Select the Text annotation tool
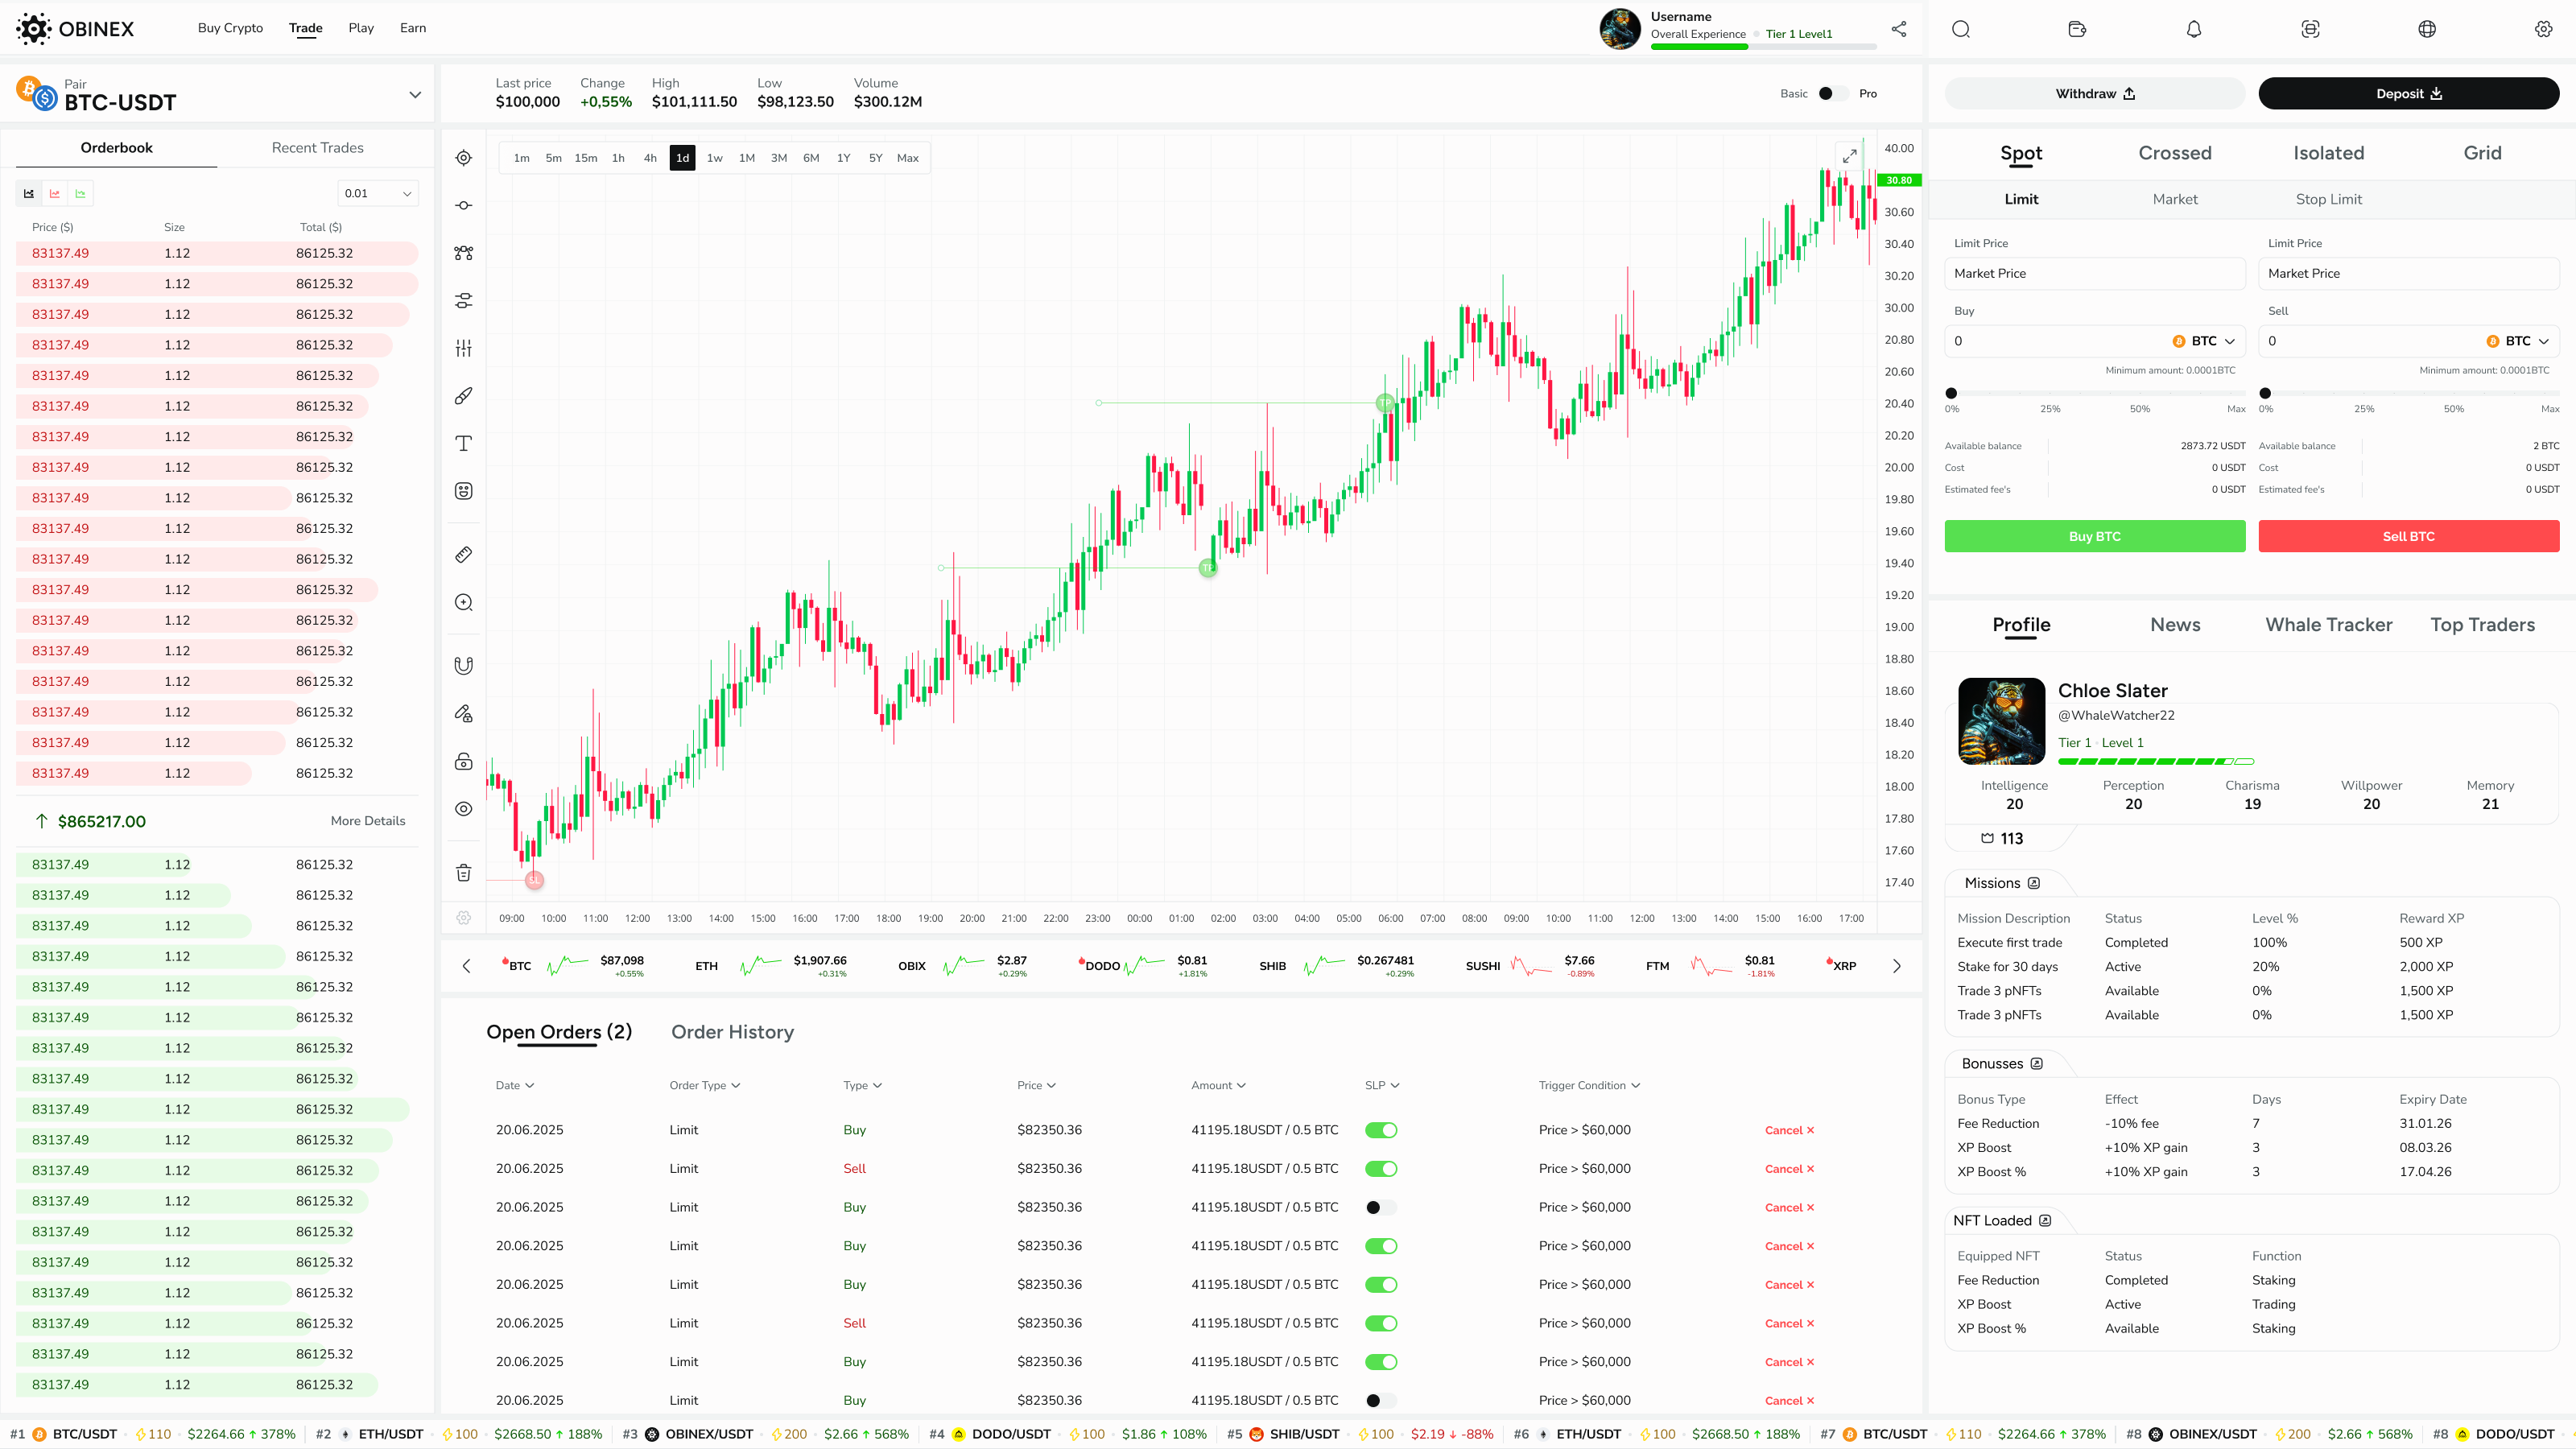This screenshot has width=2576, height=1449. click(463, 443)
